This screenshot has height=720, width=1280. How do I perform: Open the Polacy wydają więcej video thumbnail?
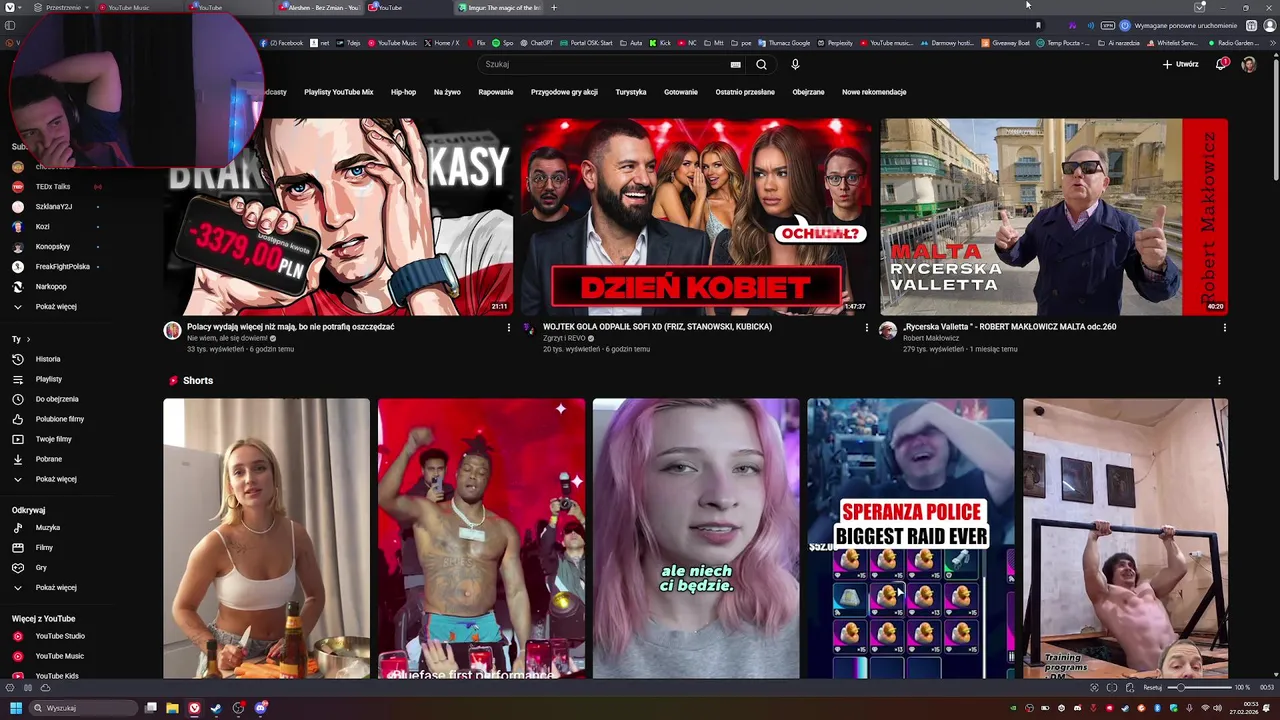click(338, 217)
